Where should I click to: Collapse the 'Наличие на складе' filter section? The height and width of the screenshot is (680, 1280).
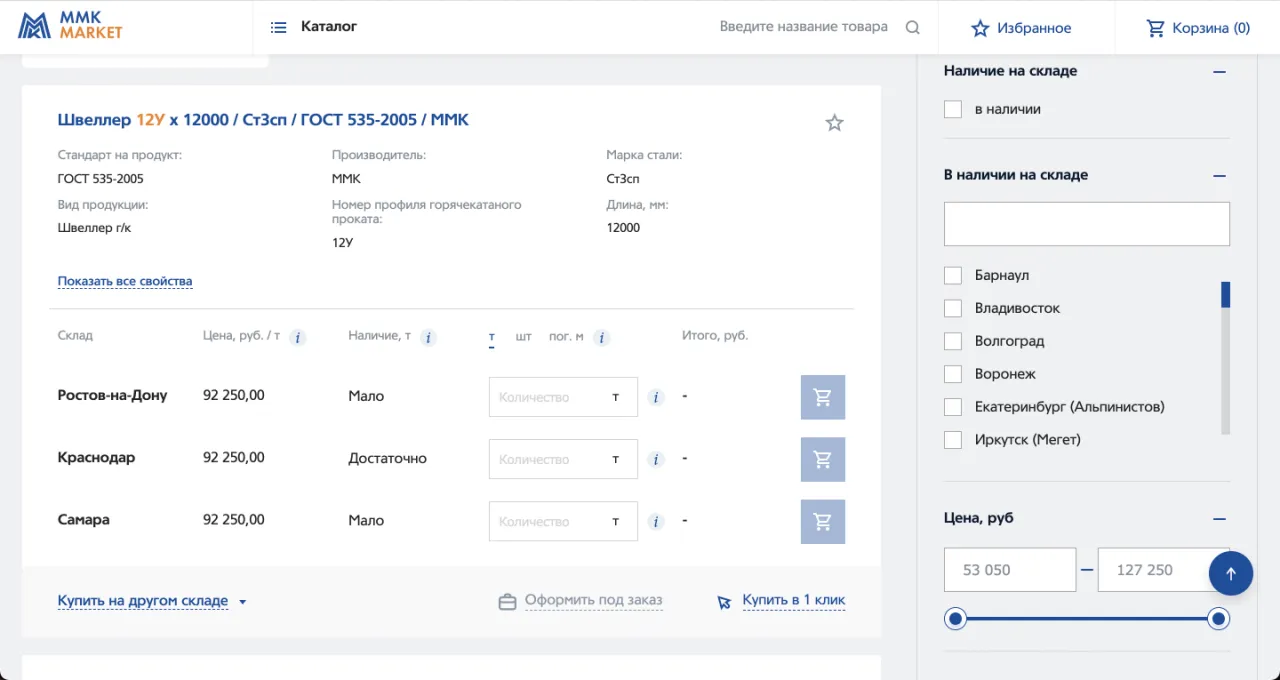1218,72
